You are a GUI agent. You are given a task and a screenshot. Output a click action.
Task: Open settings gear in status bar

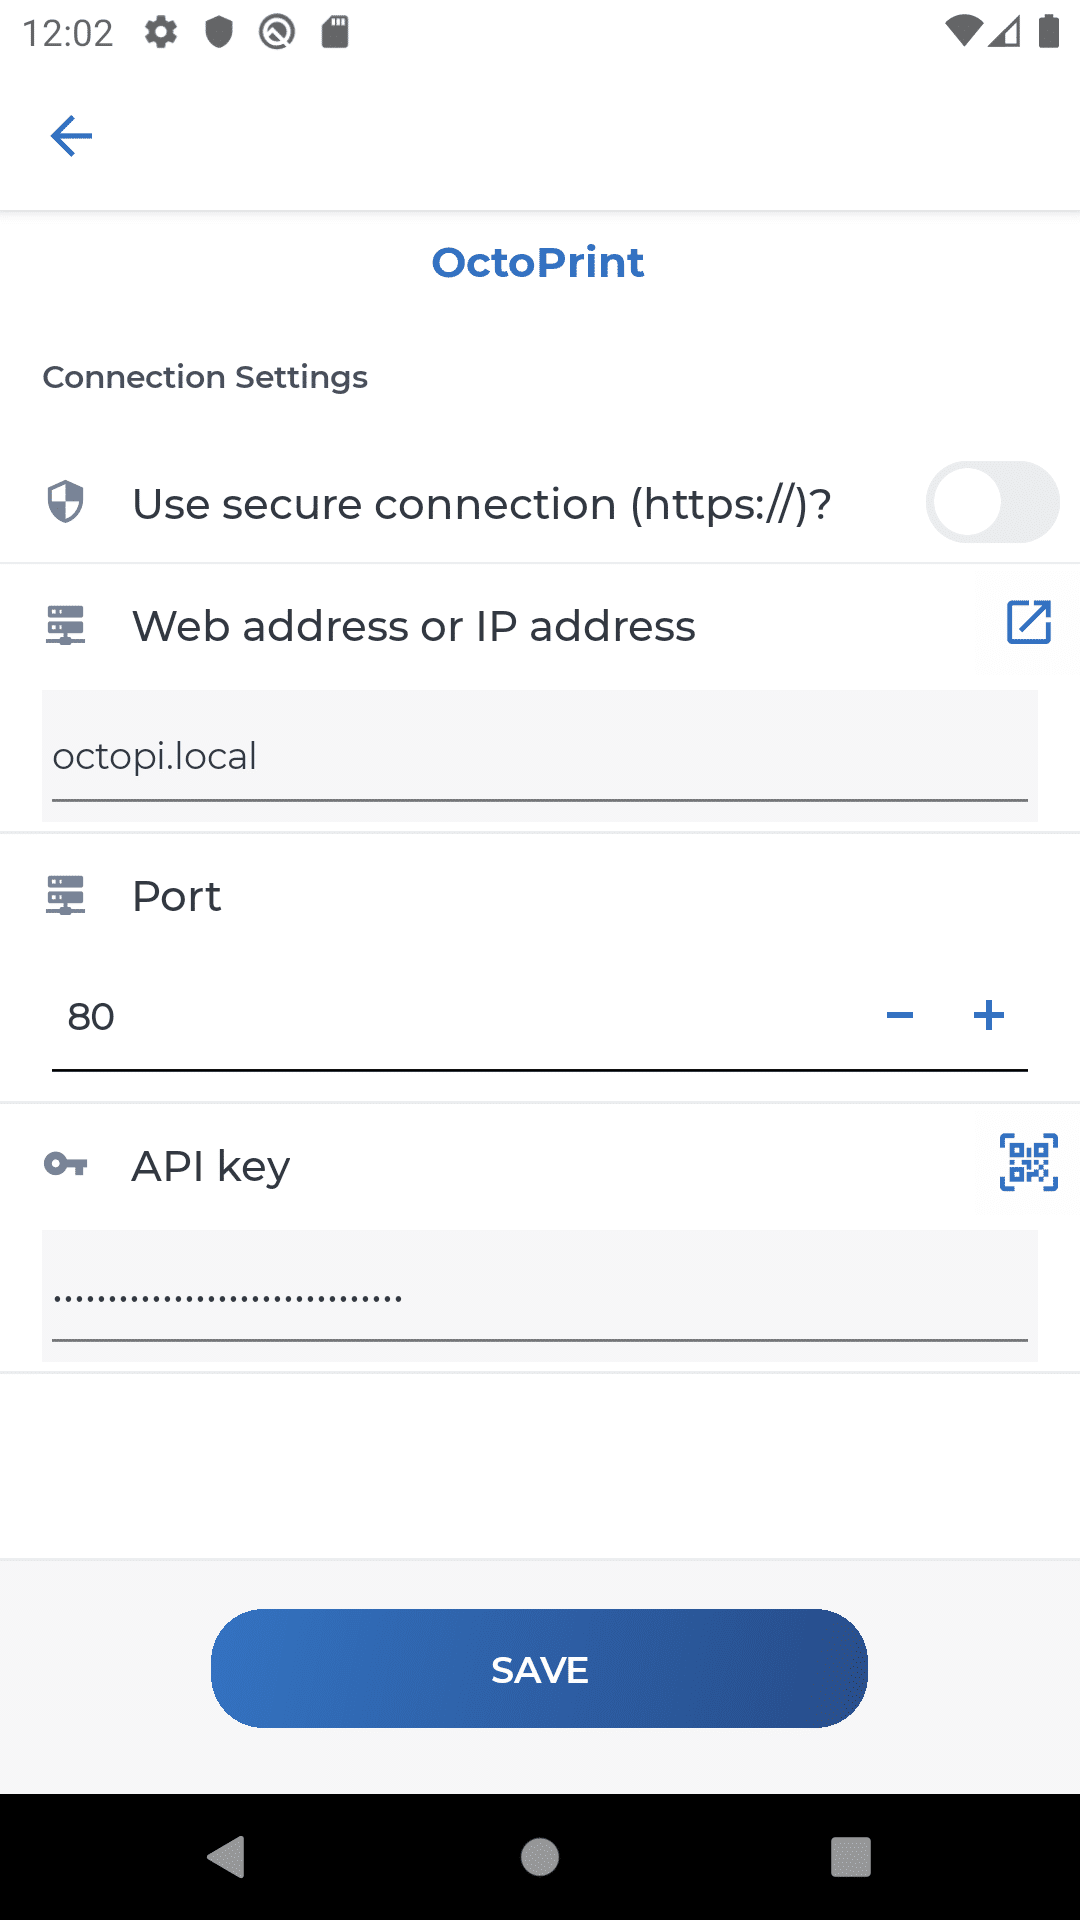coord(161,32)
